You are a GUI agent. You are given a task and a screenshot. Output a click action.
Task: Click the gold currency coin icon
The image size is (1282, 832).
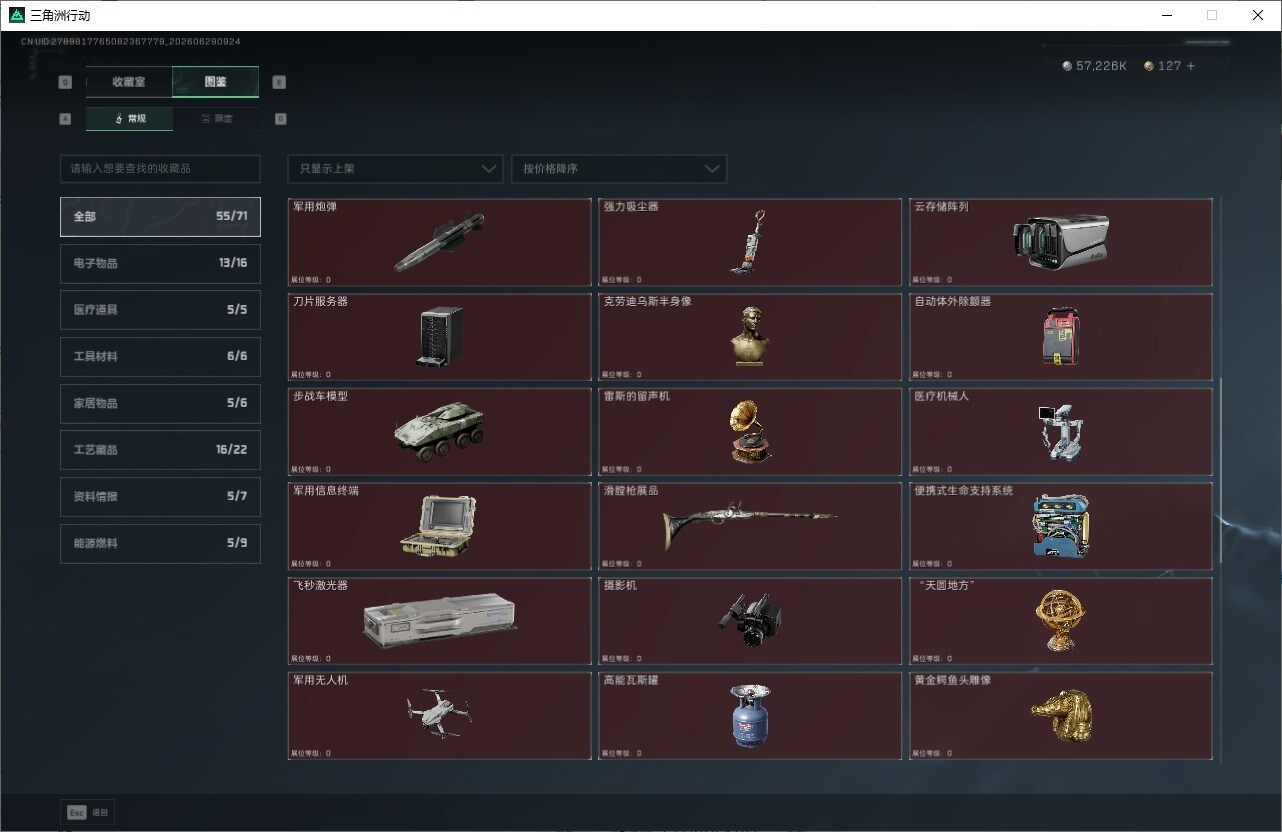tap(1149, 66)
